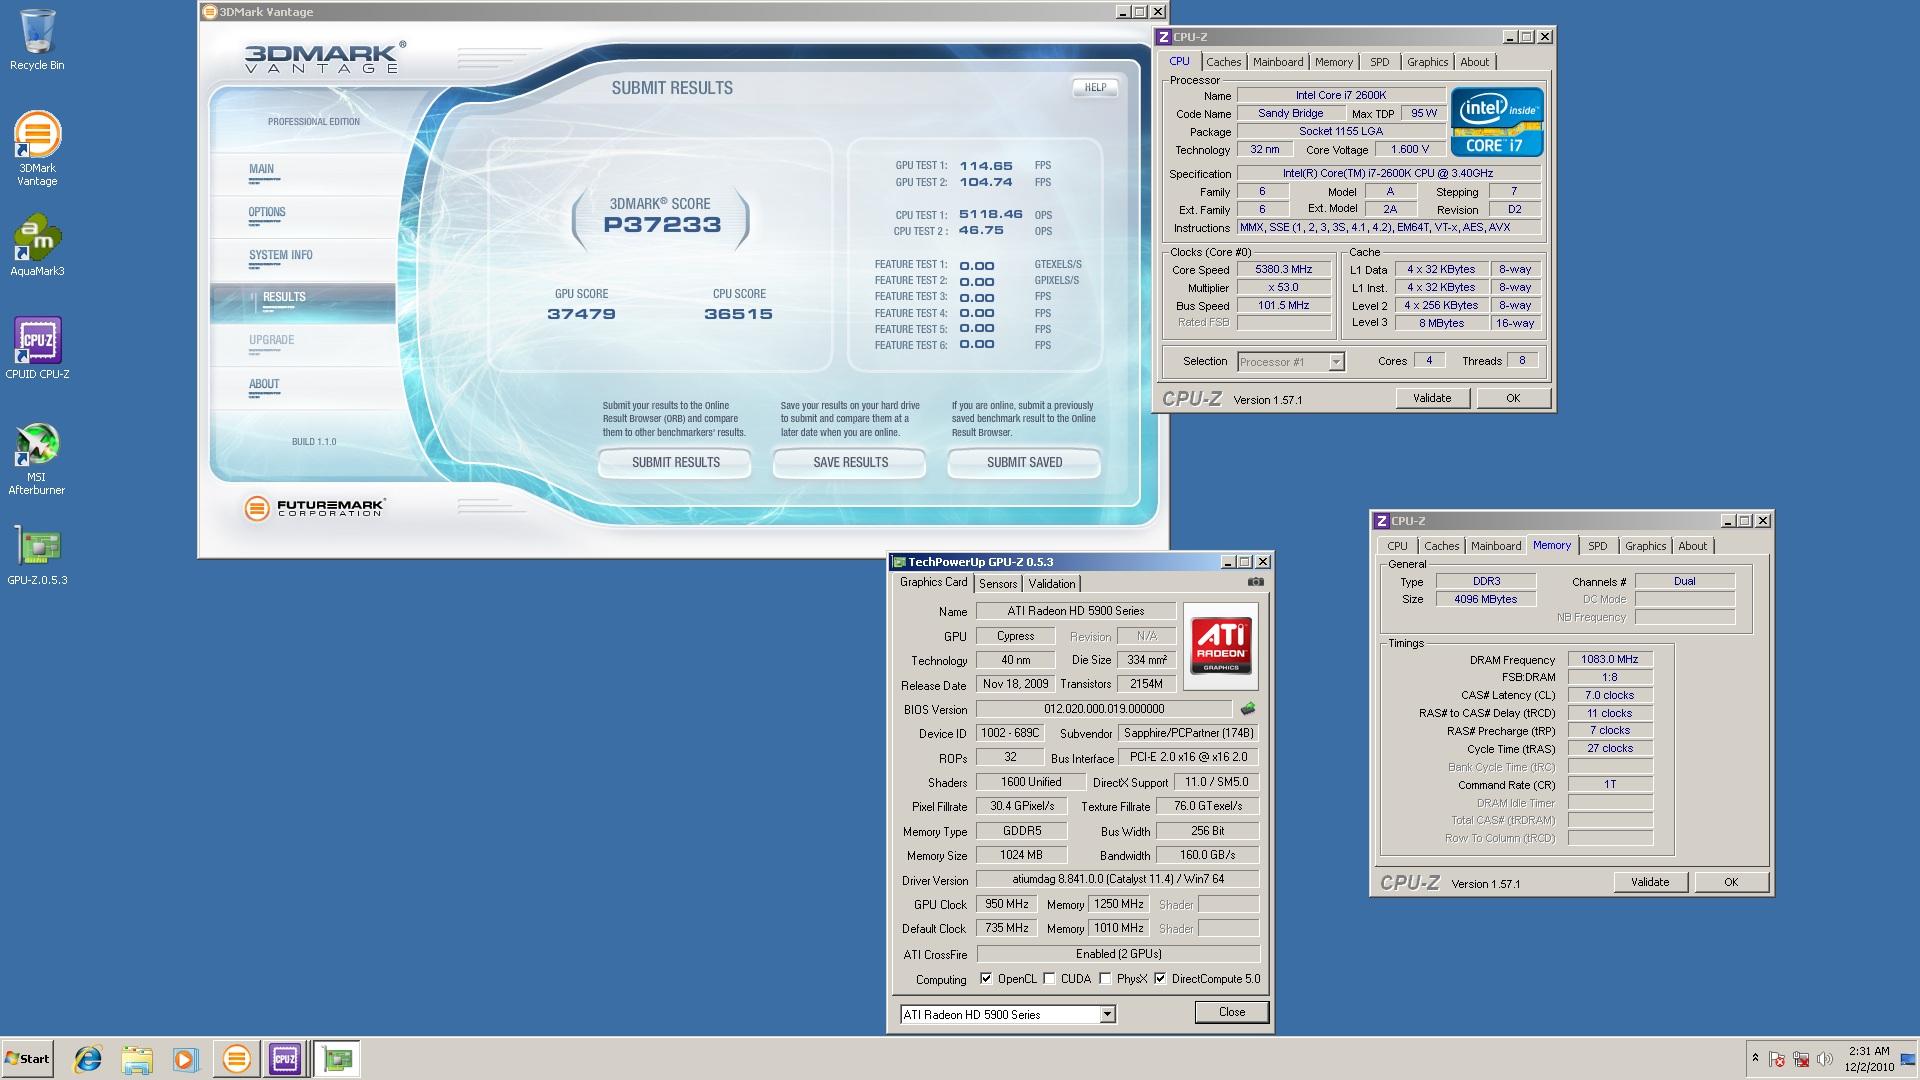Click the Intel Core i7 logo in CPU-Z
Screen dimensions: 1920x1080
(x=1497, y=122)
